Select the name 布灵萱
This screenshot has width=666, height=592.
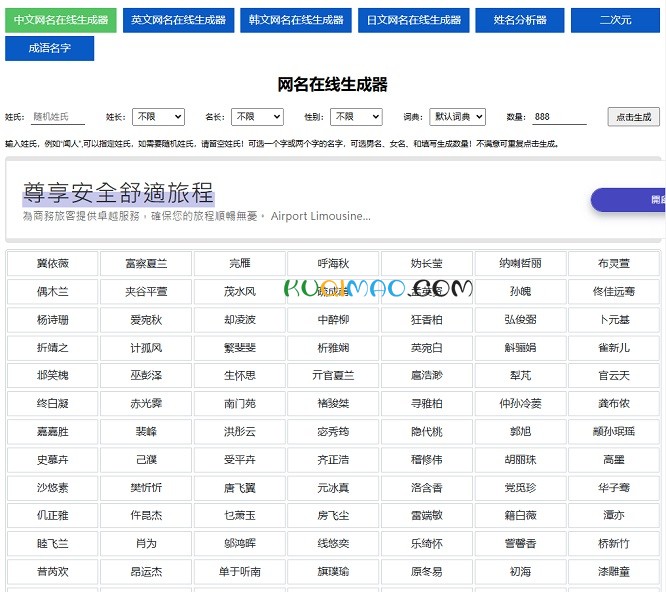[614, 264]
